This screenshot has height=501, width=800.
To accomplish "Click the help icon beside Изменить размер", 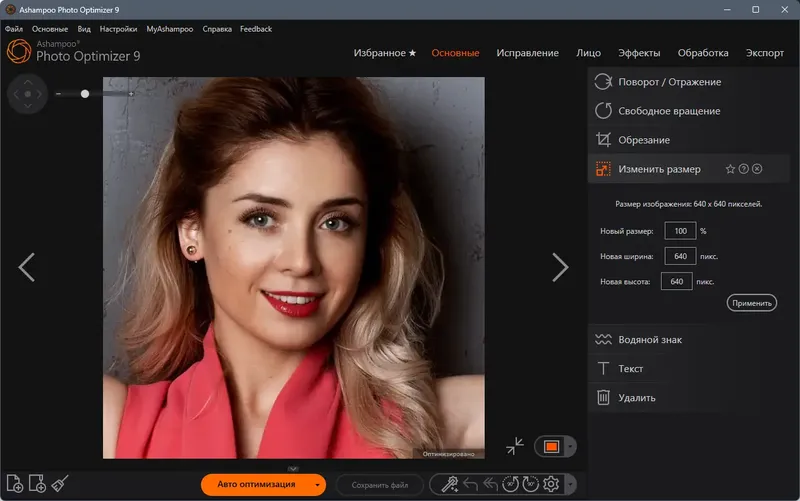I will 744,169.
